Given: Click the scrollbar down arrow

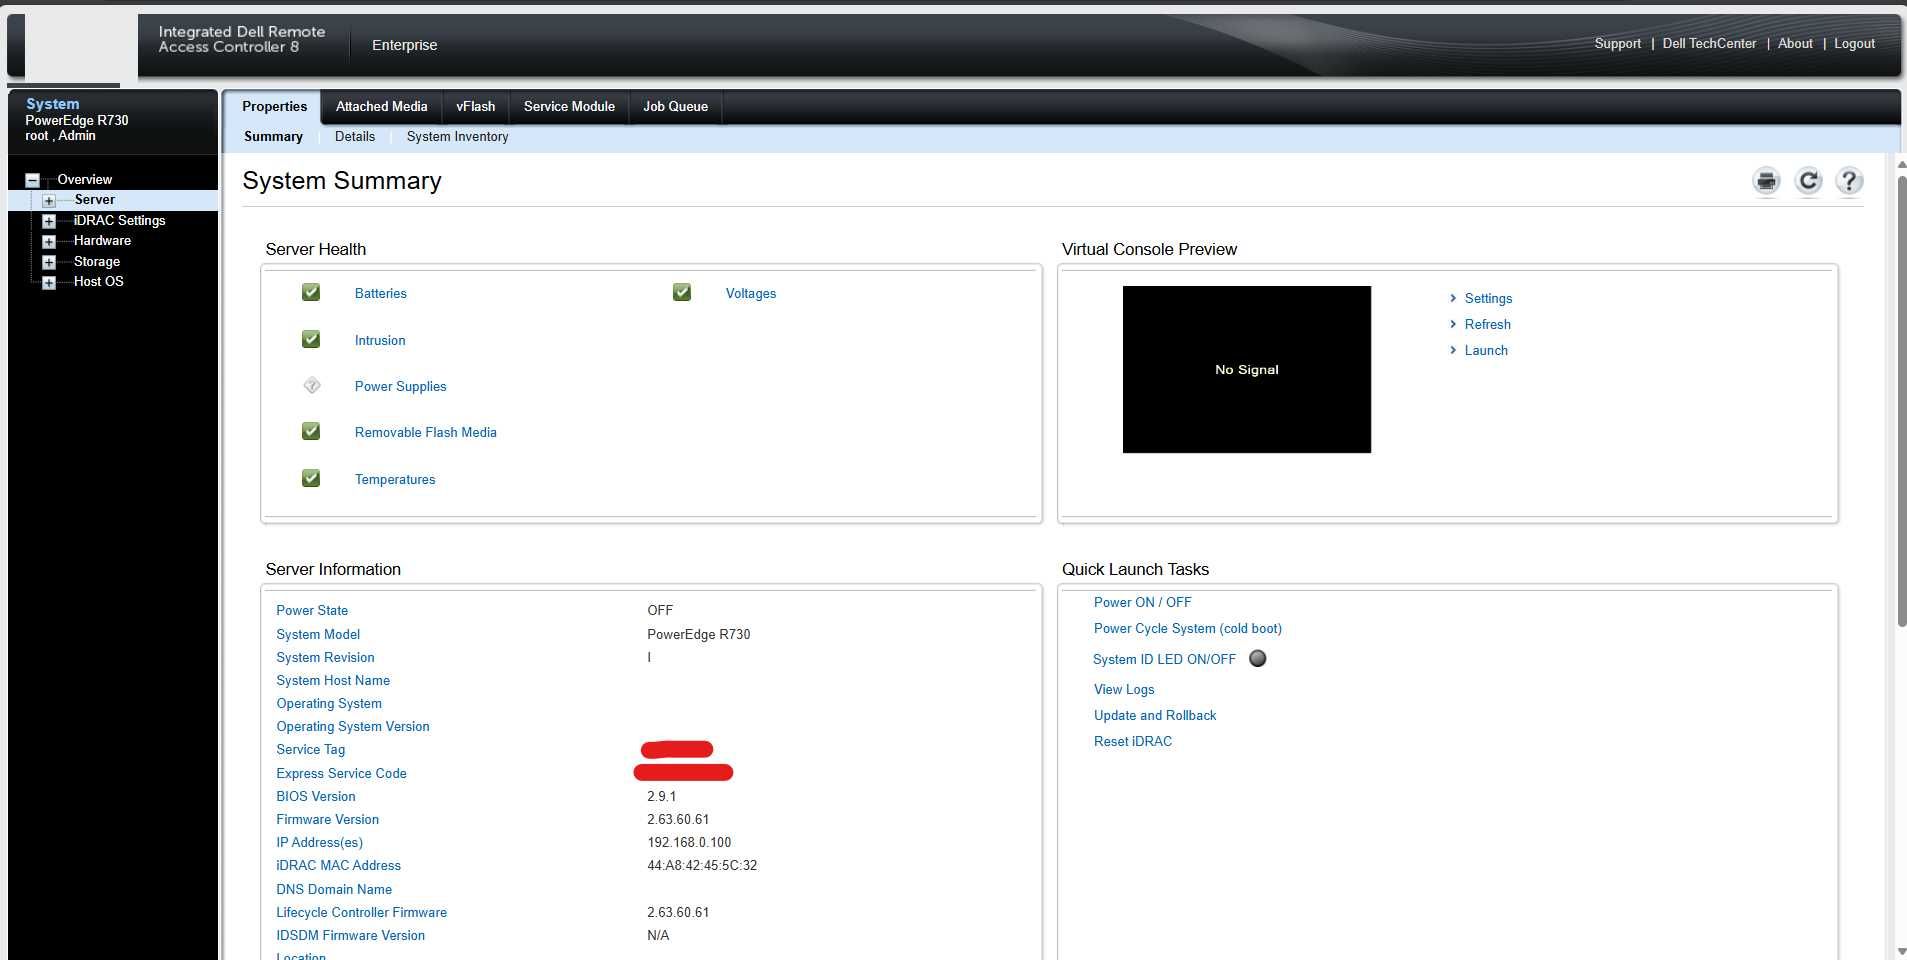Looking at the screenshot, I should coord(1901,952).
